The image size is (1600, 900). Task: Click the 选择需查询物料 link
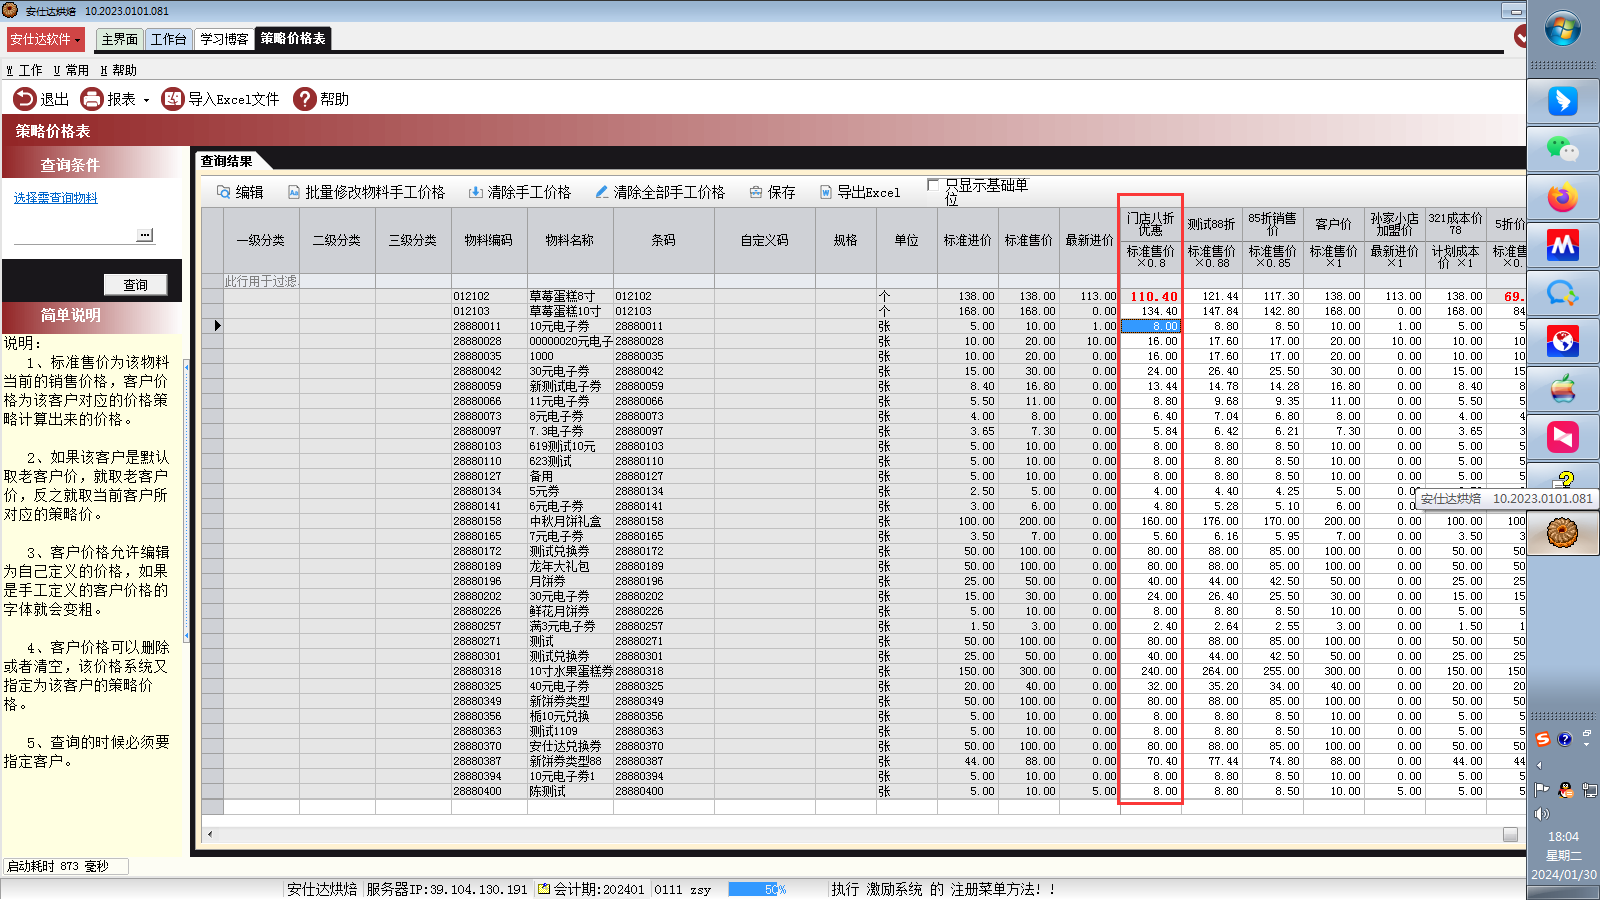point(56,198)
